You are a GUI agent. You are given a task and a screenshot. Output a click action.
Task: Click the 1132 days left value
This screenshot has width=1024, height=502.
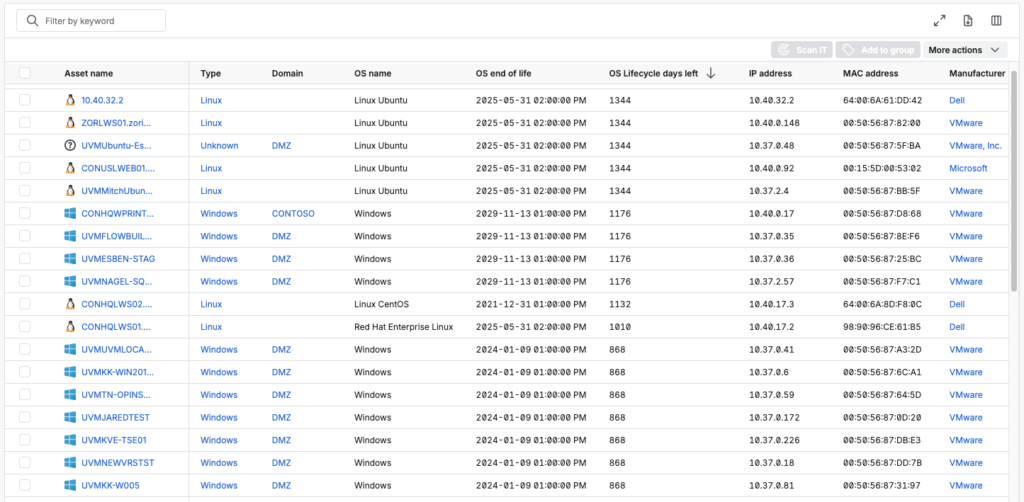618,304
